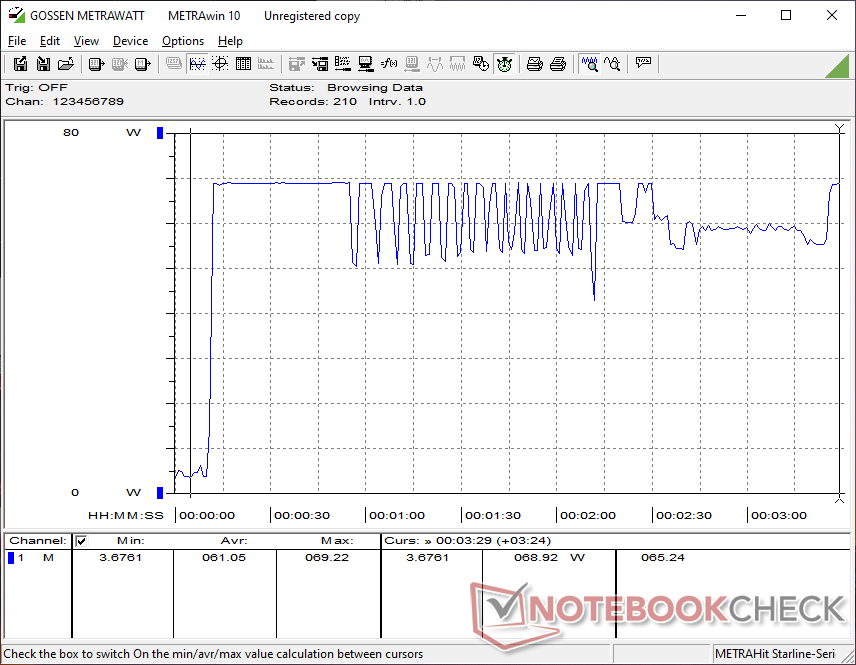The image size is (856, 665).
Task: Click the first printer icon
Action: pos(535,64)
